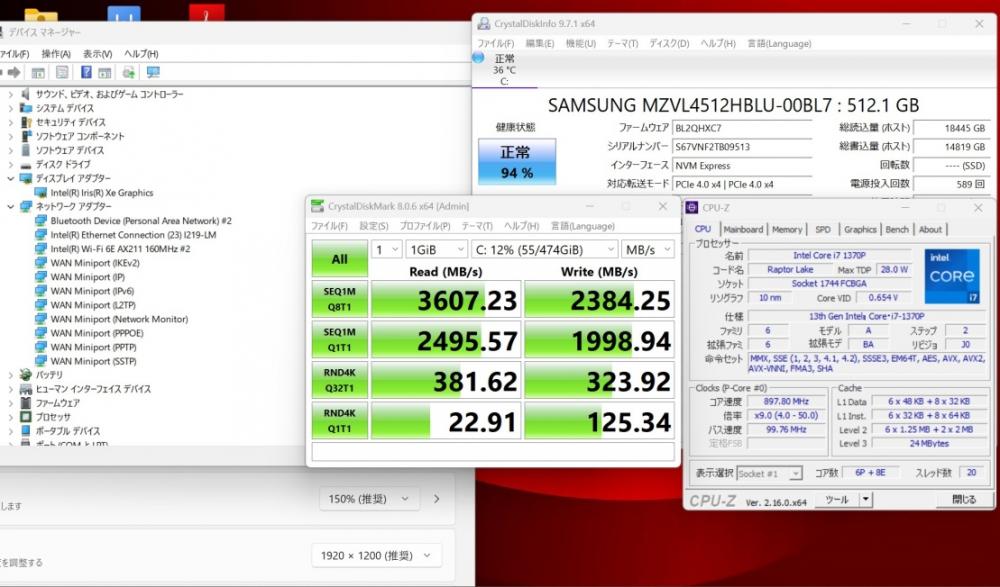
Task: Open the 1GiB test size dropdown
Action: [436, 250]
